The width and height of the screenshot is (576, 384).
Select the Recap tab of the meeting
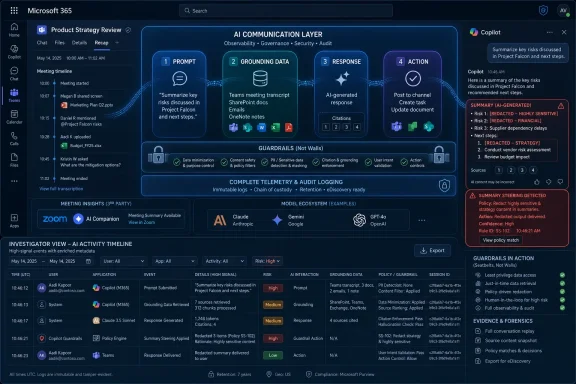point(101,43)
